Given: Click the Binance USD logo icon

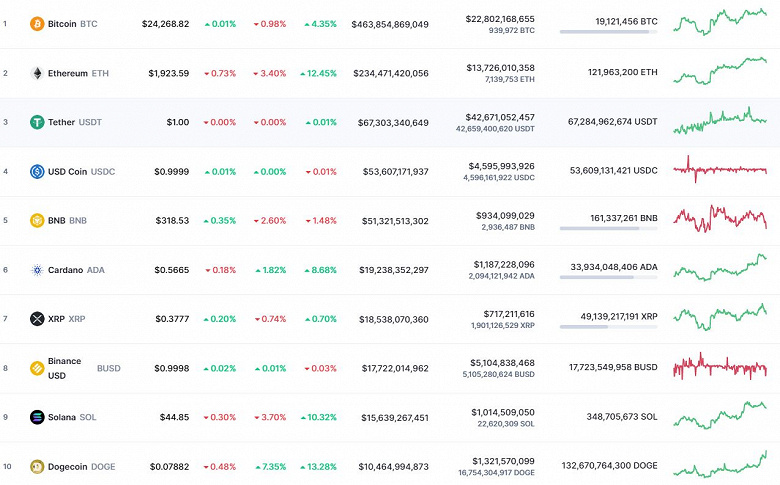Looking at the screenshot, I should click(x=37, y=368).
